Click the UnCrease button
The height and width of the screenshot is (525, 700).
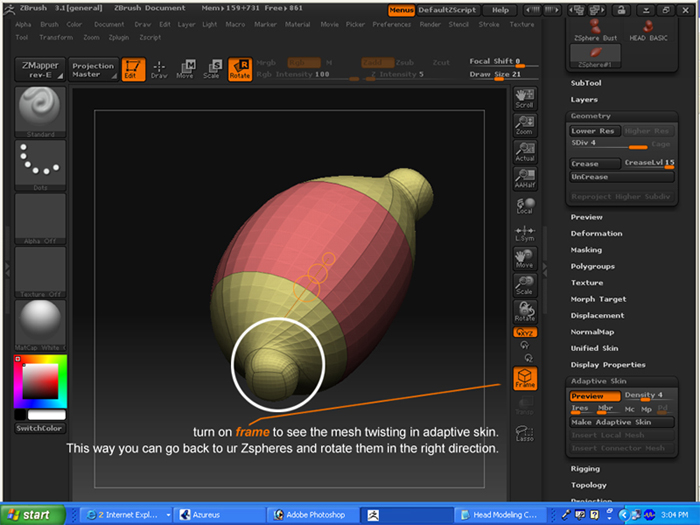[622, 177]
